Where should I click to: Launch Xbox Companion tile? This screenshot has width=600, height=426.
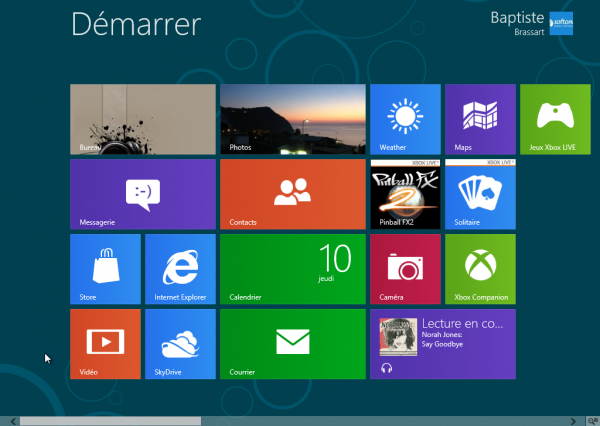pyautogui.click(x=480, y=269)
